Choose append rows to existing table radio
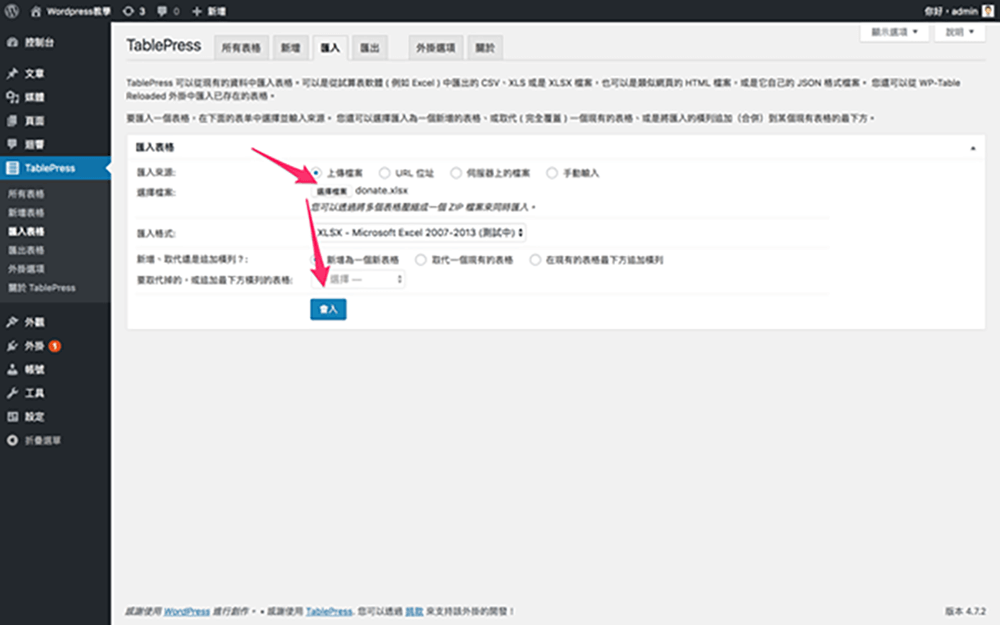Viewport: 1000px width, 625px height. (x=535, y=260)
